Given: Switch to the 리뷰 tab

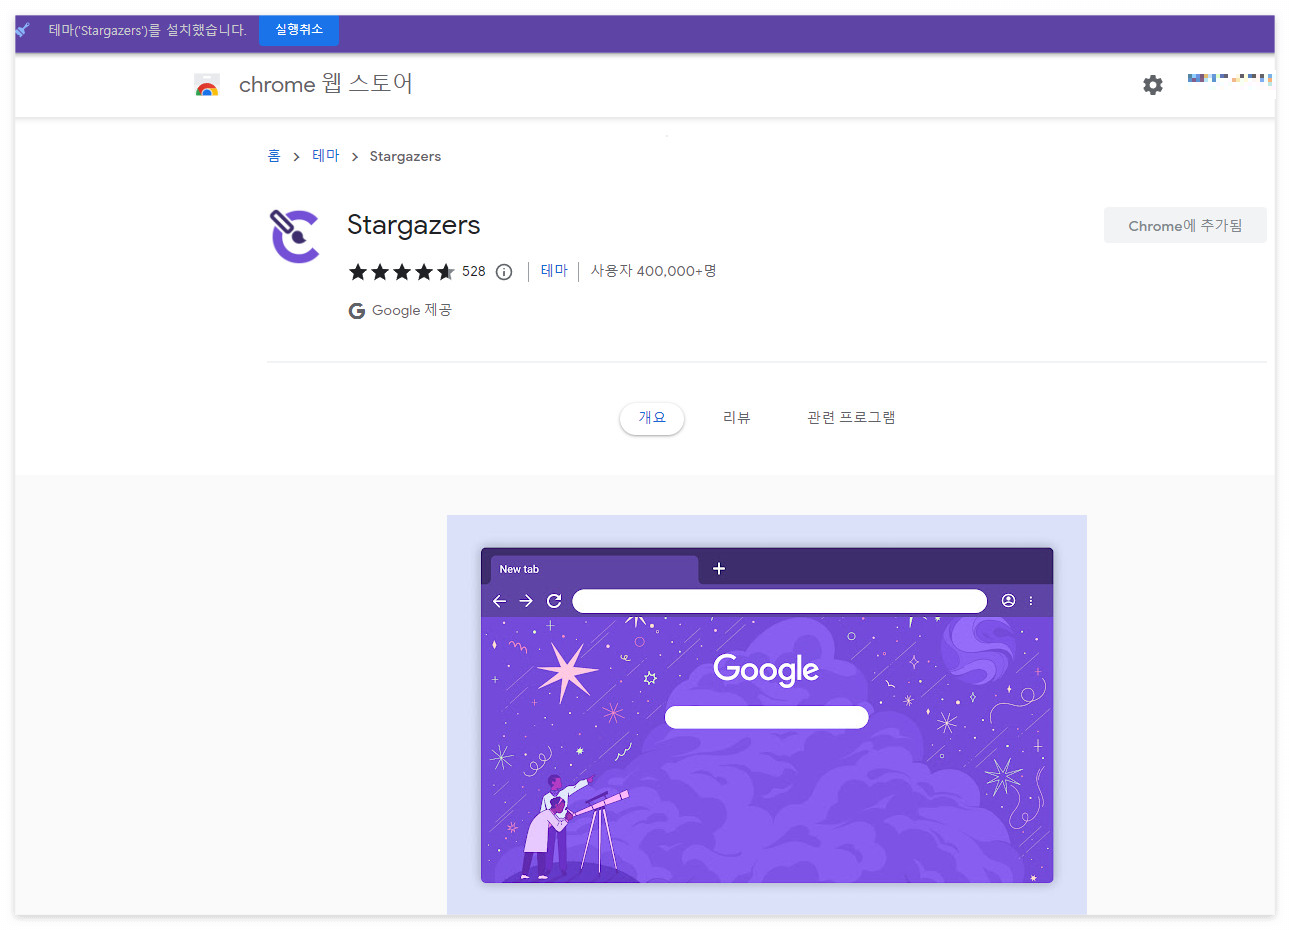Looking at the screenshot, I should tap(737, 418).
